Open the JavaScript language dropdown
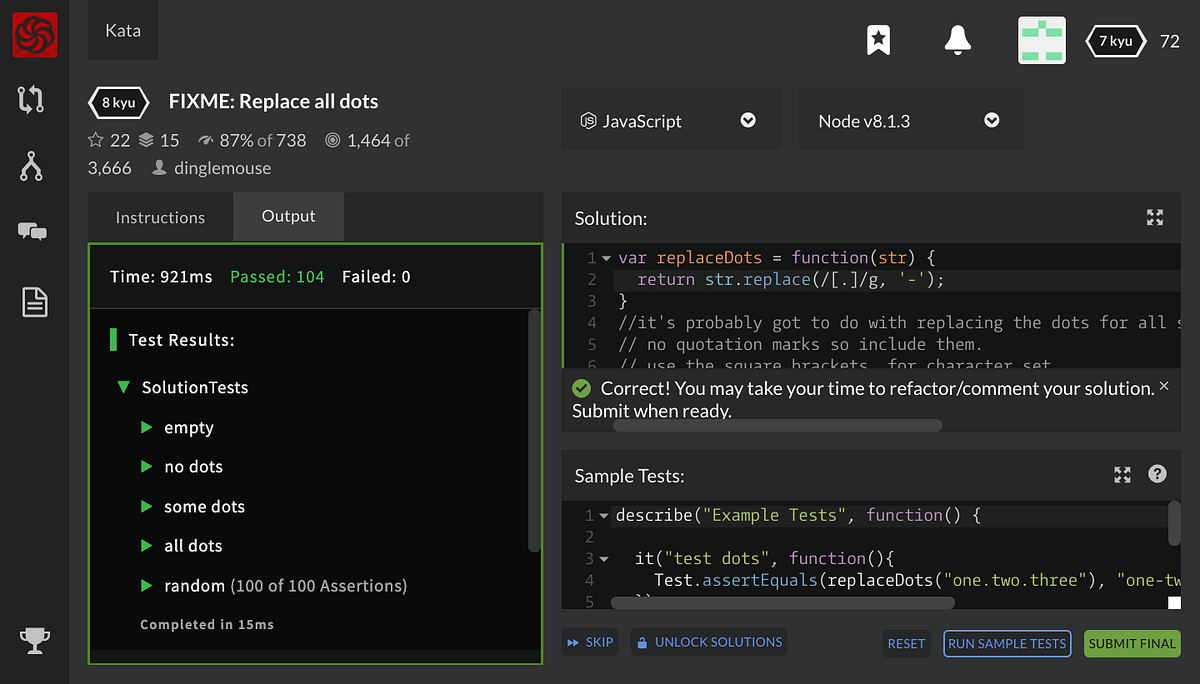Image resolution: width=1200 pixels, height=684 pixels. coord(668,121)
